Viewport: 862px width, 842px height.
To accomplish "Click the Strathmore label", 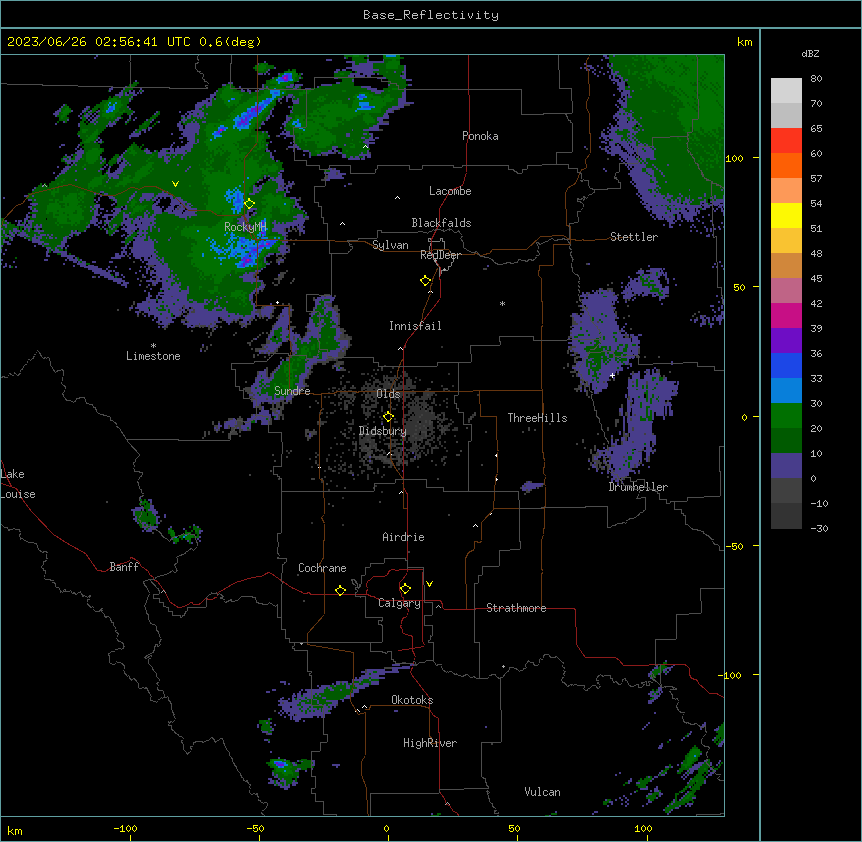I will click(x=516, y=608).
